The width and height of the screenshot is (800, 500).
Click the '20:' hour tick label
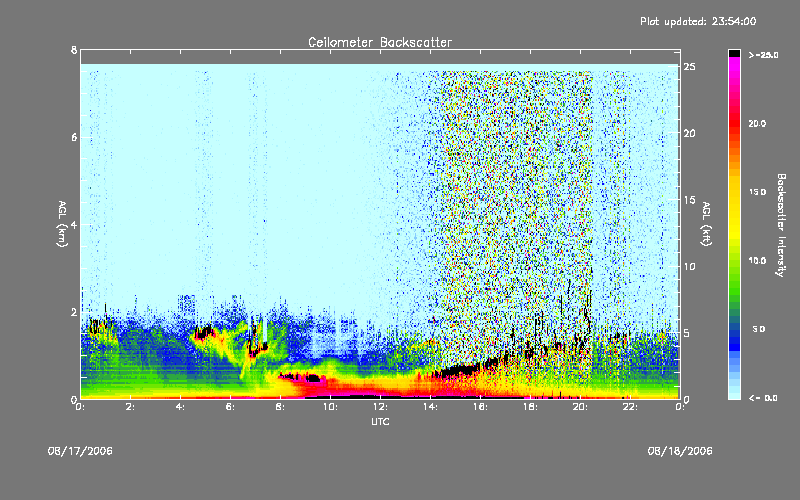[580, 407]
